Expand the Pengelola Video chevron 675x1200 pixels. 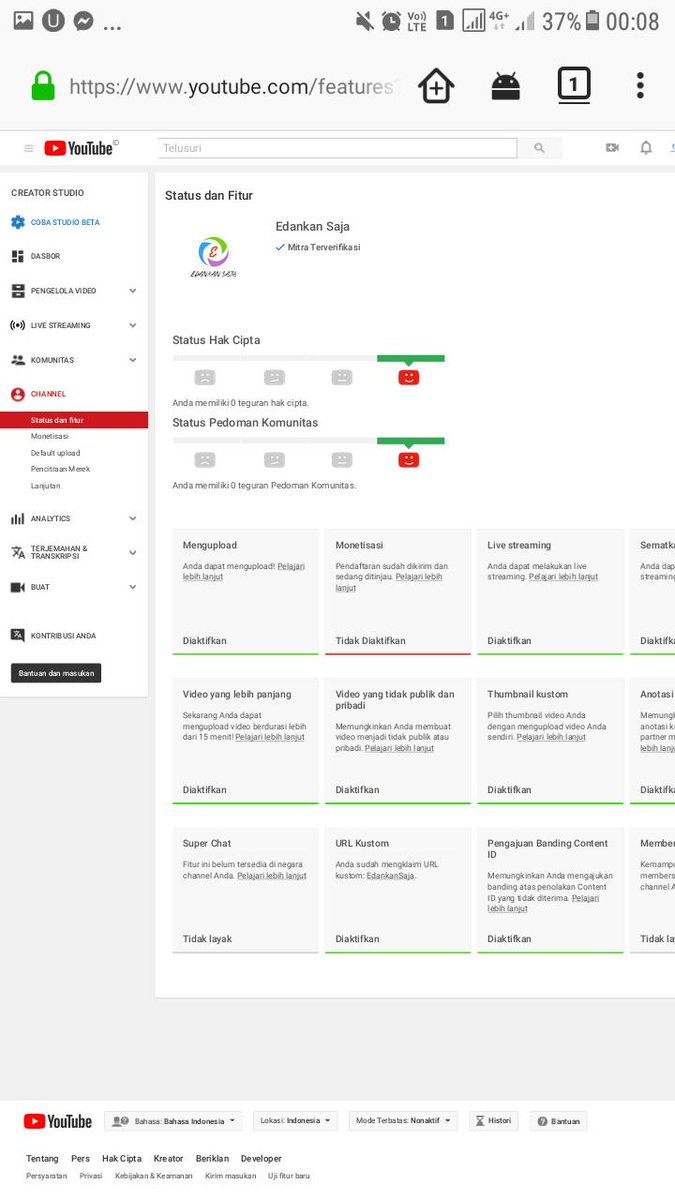133,291
